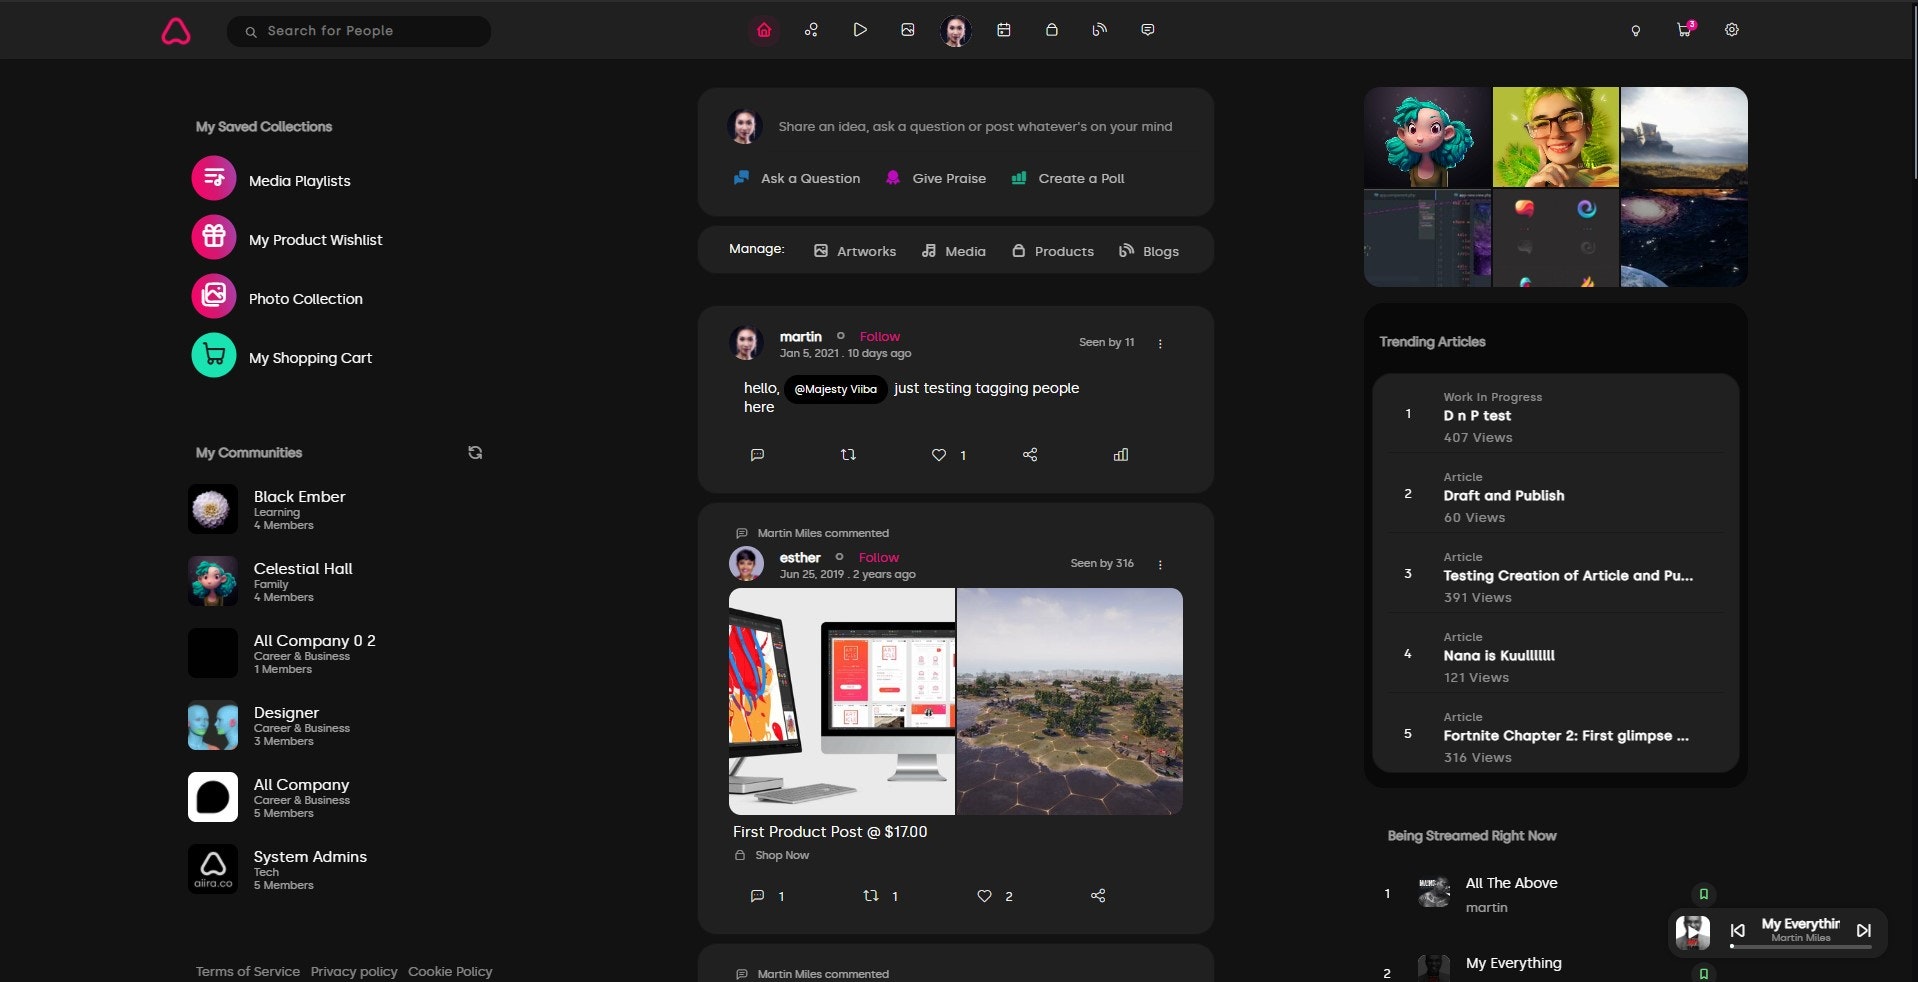Bookmark the All The Above stream
Image resolution: width=1918 pixels, height=982 pixels.
[1703, 894]
